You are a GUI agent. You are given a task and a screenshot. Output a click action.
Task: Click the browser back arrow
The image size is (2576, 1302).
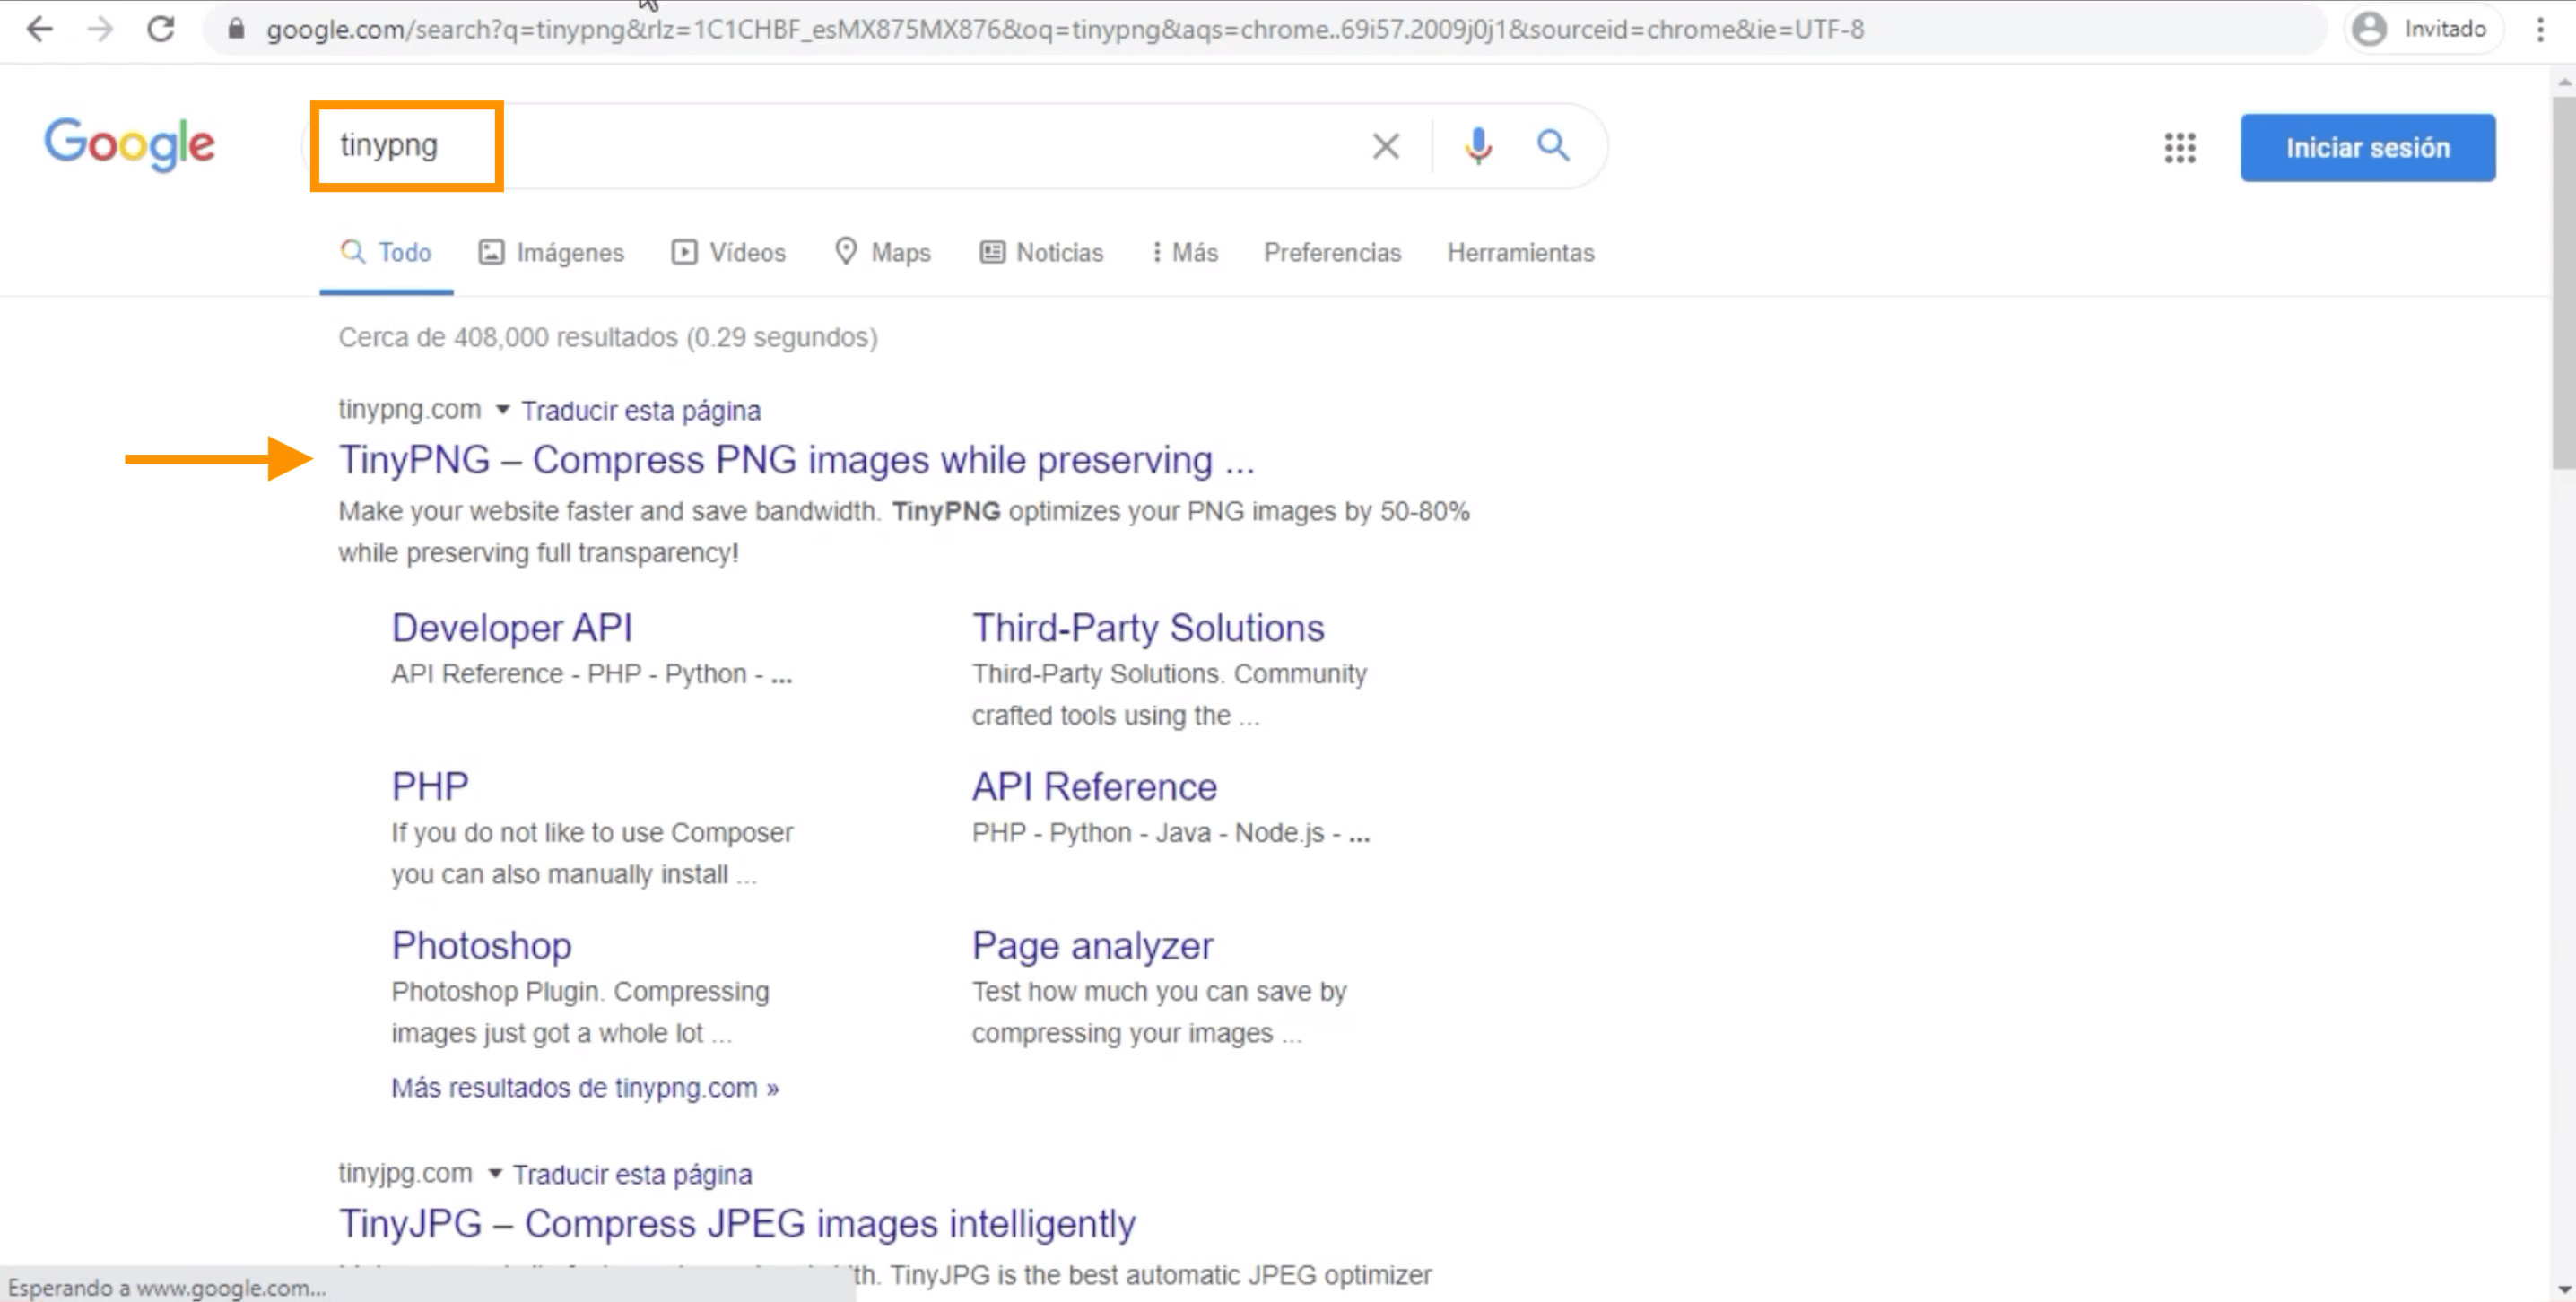40,29
